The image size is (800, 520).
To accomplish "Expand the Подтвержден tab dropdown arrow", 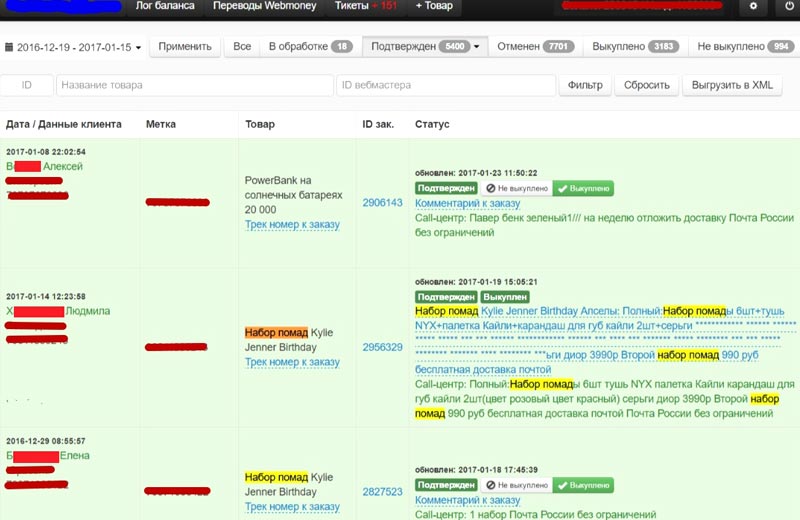I will click(477, 47).
